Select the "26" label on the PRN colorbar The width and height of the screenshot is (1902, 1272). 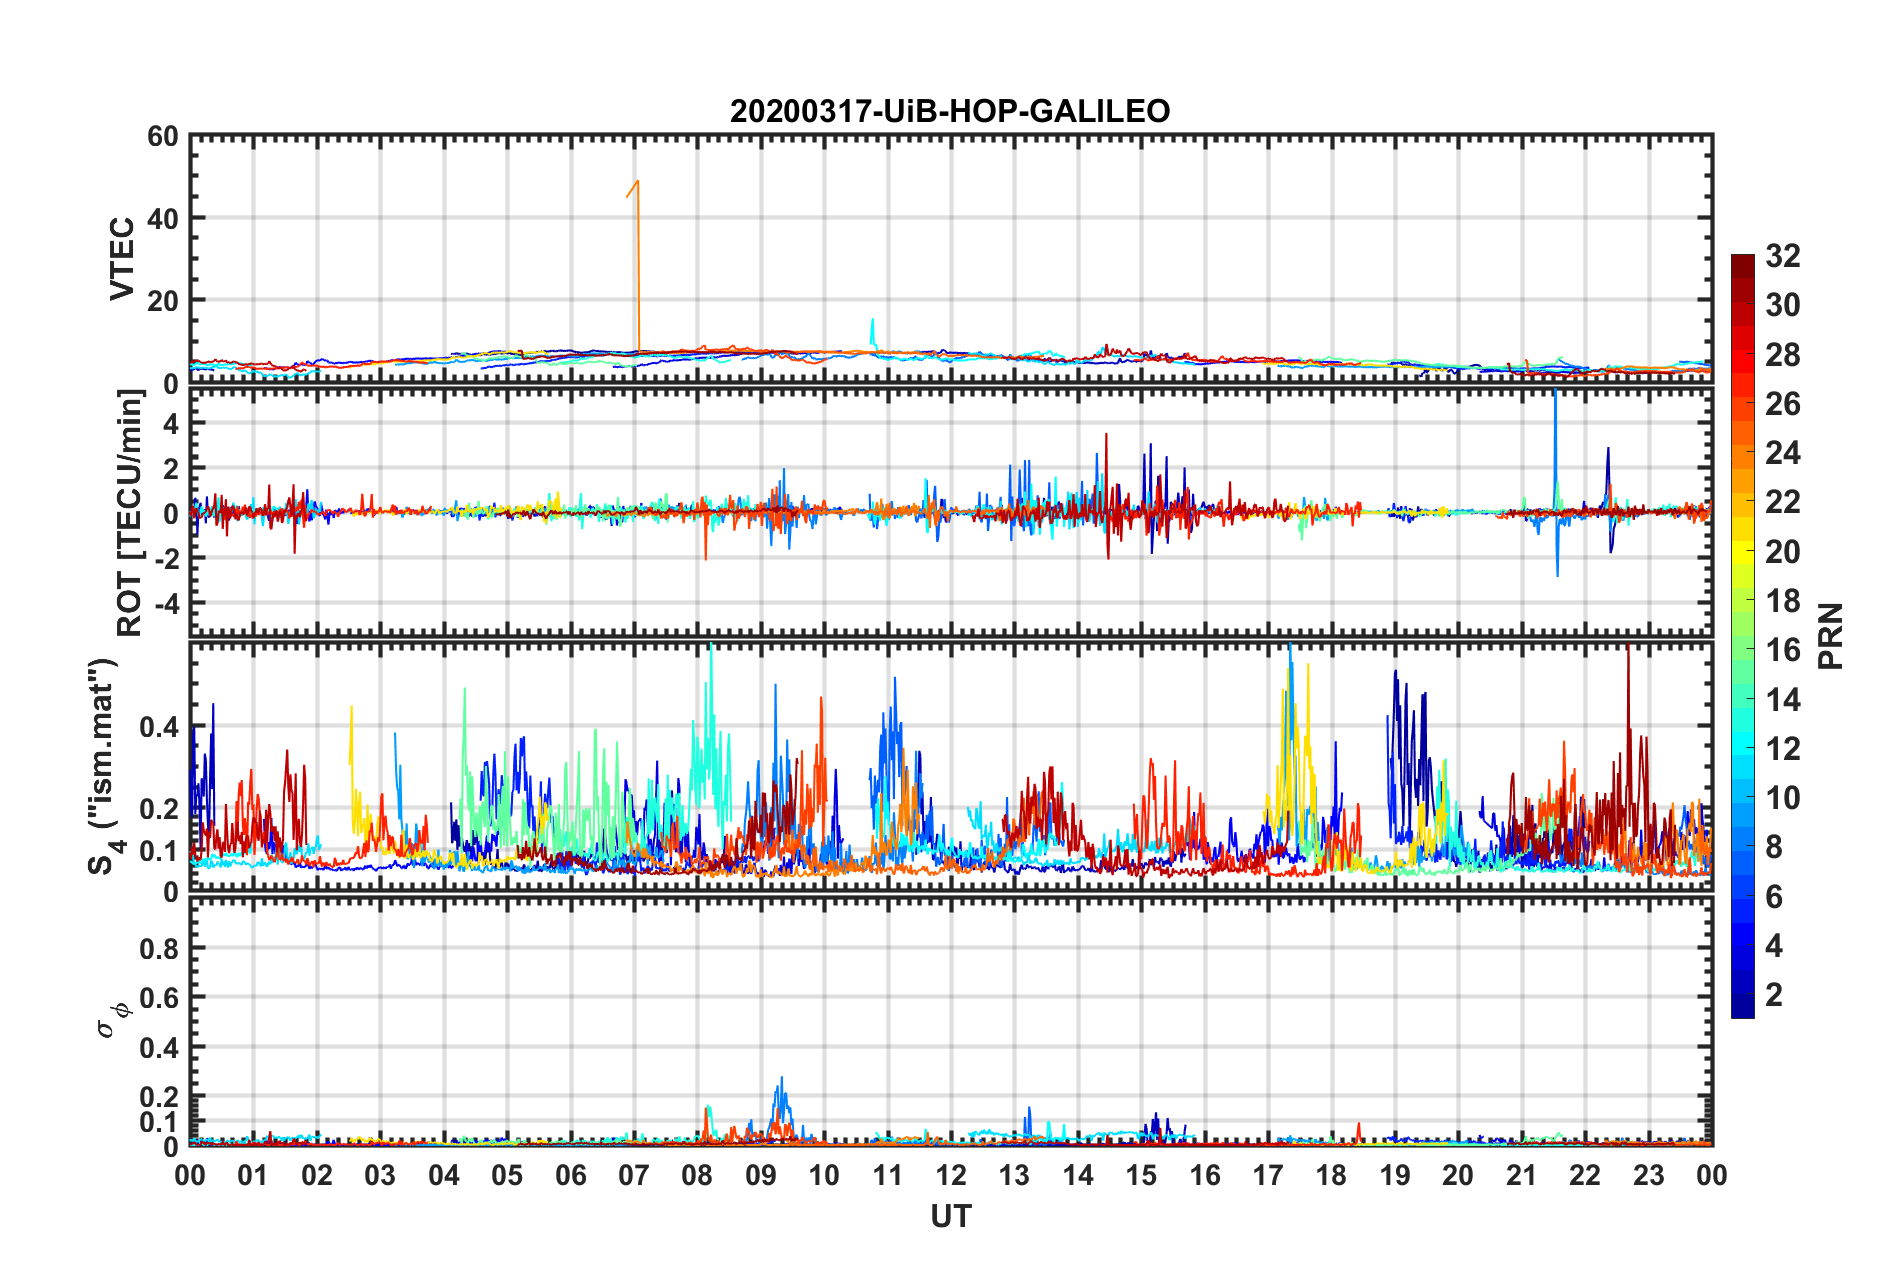(x=1782, y=404)
